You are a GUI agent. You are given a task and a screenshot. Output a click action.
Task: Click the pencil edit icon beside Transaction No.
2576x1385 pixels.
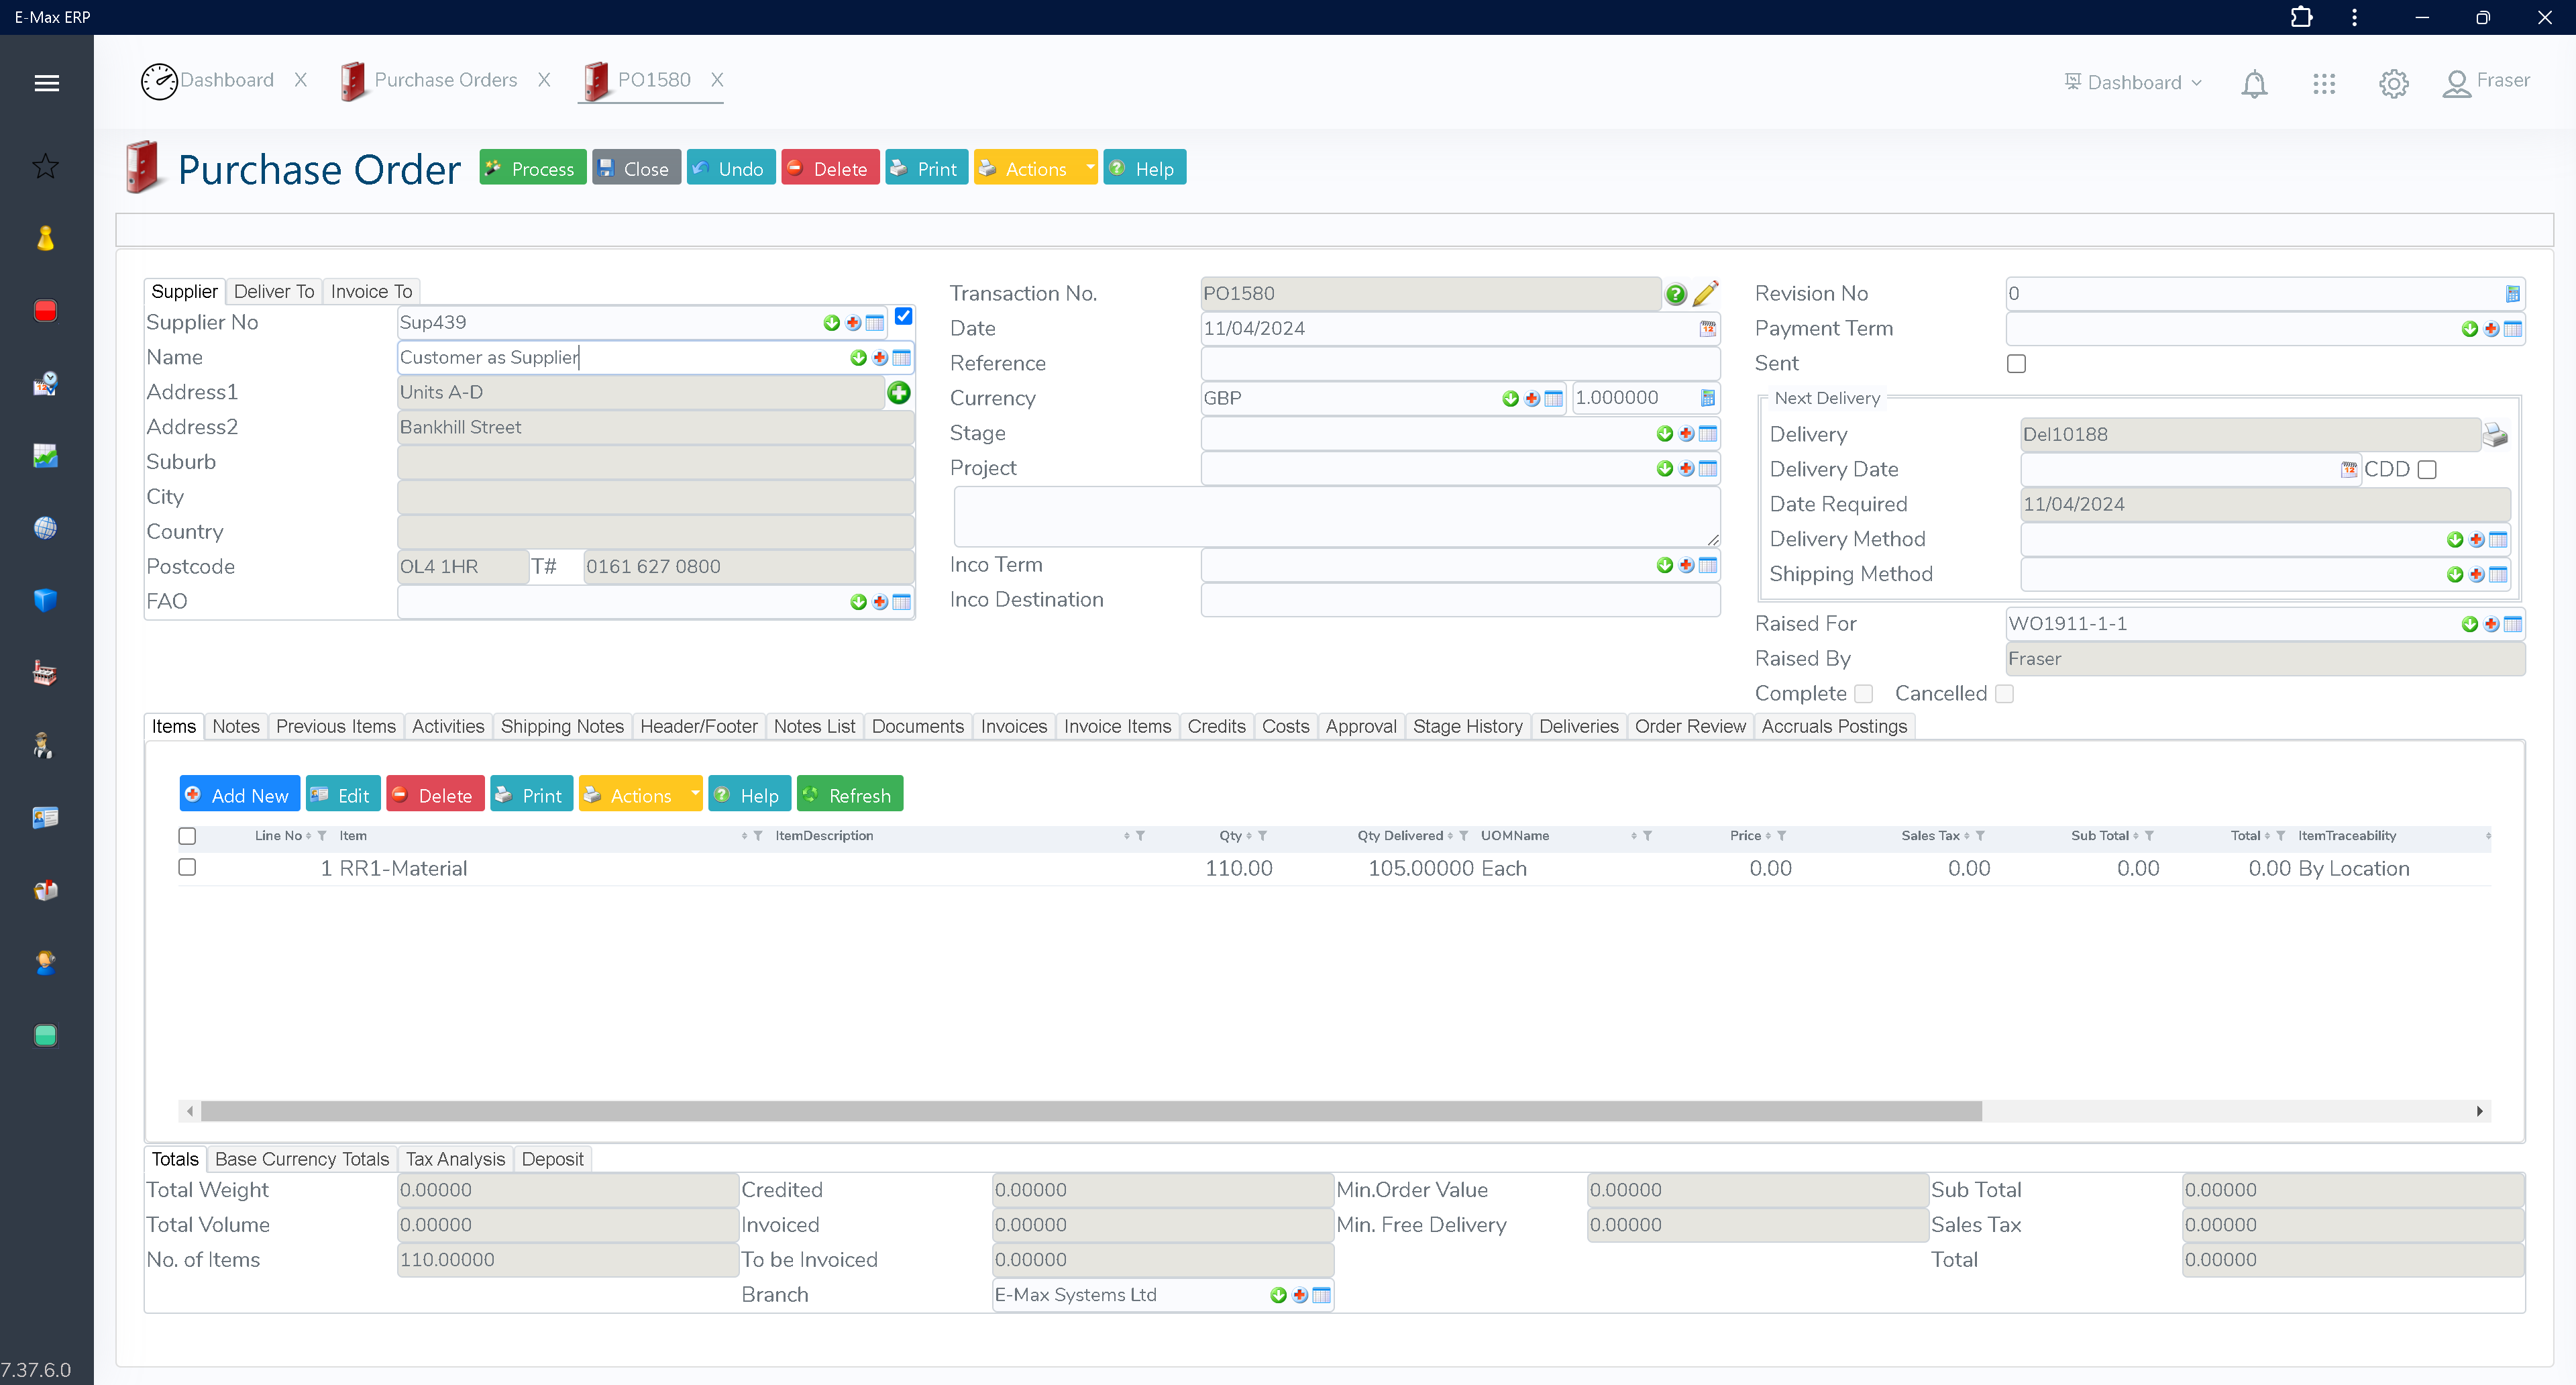[x=1707, y=293]
